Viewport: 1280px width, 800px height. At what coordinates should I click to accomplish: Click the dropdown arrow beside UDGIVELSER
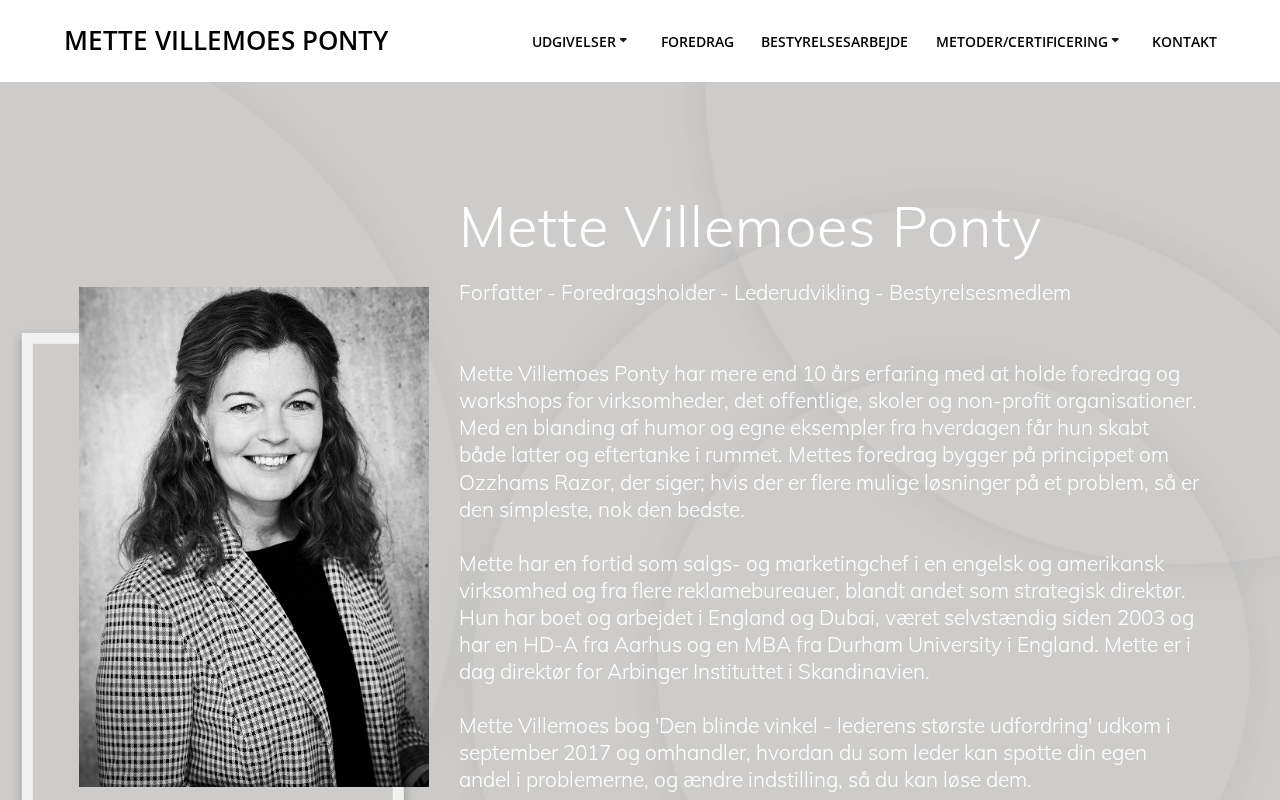click(623, 41)
